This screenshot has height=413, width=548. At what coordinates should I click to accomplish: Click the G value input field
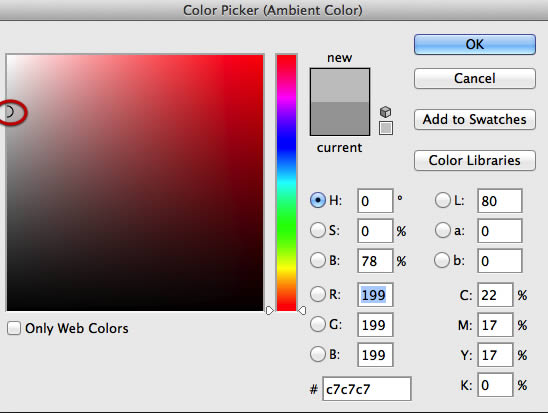point(375,325)
